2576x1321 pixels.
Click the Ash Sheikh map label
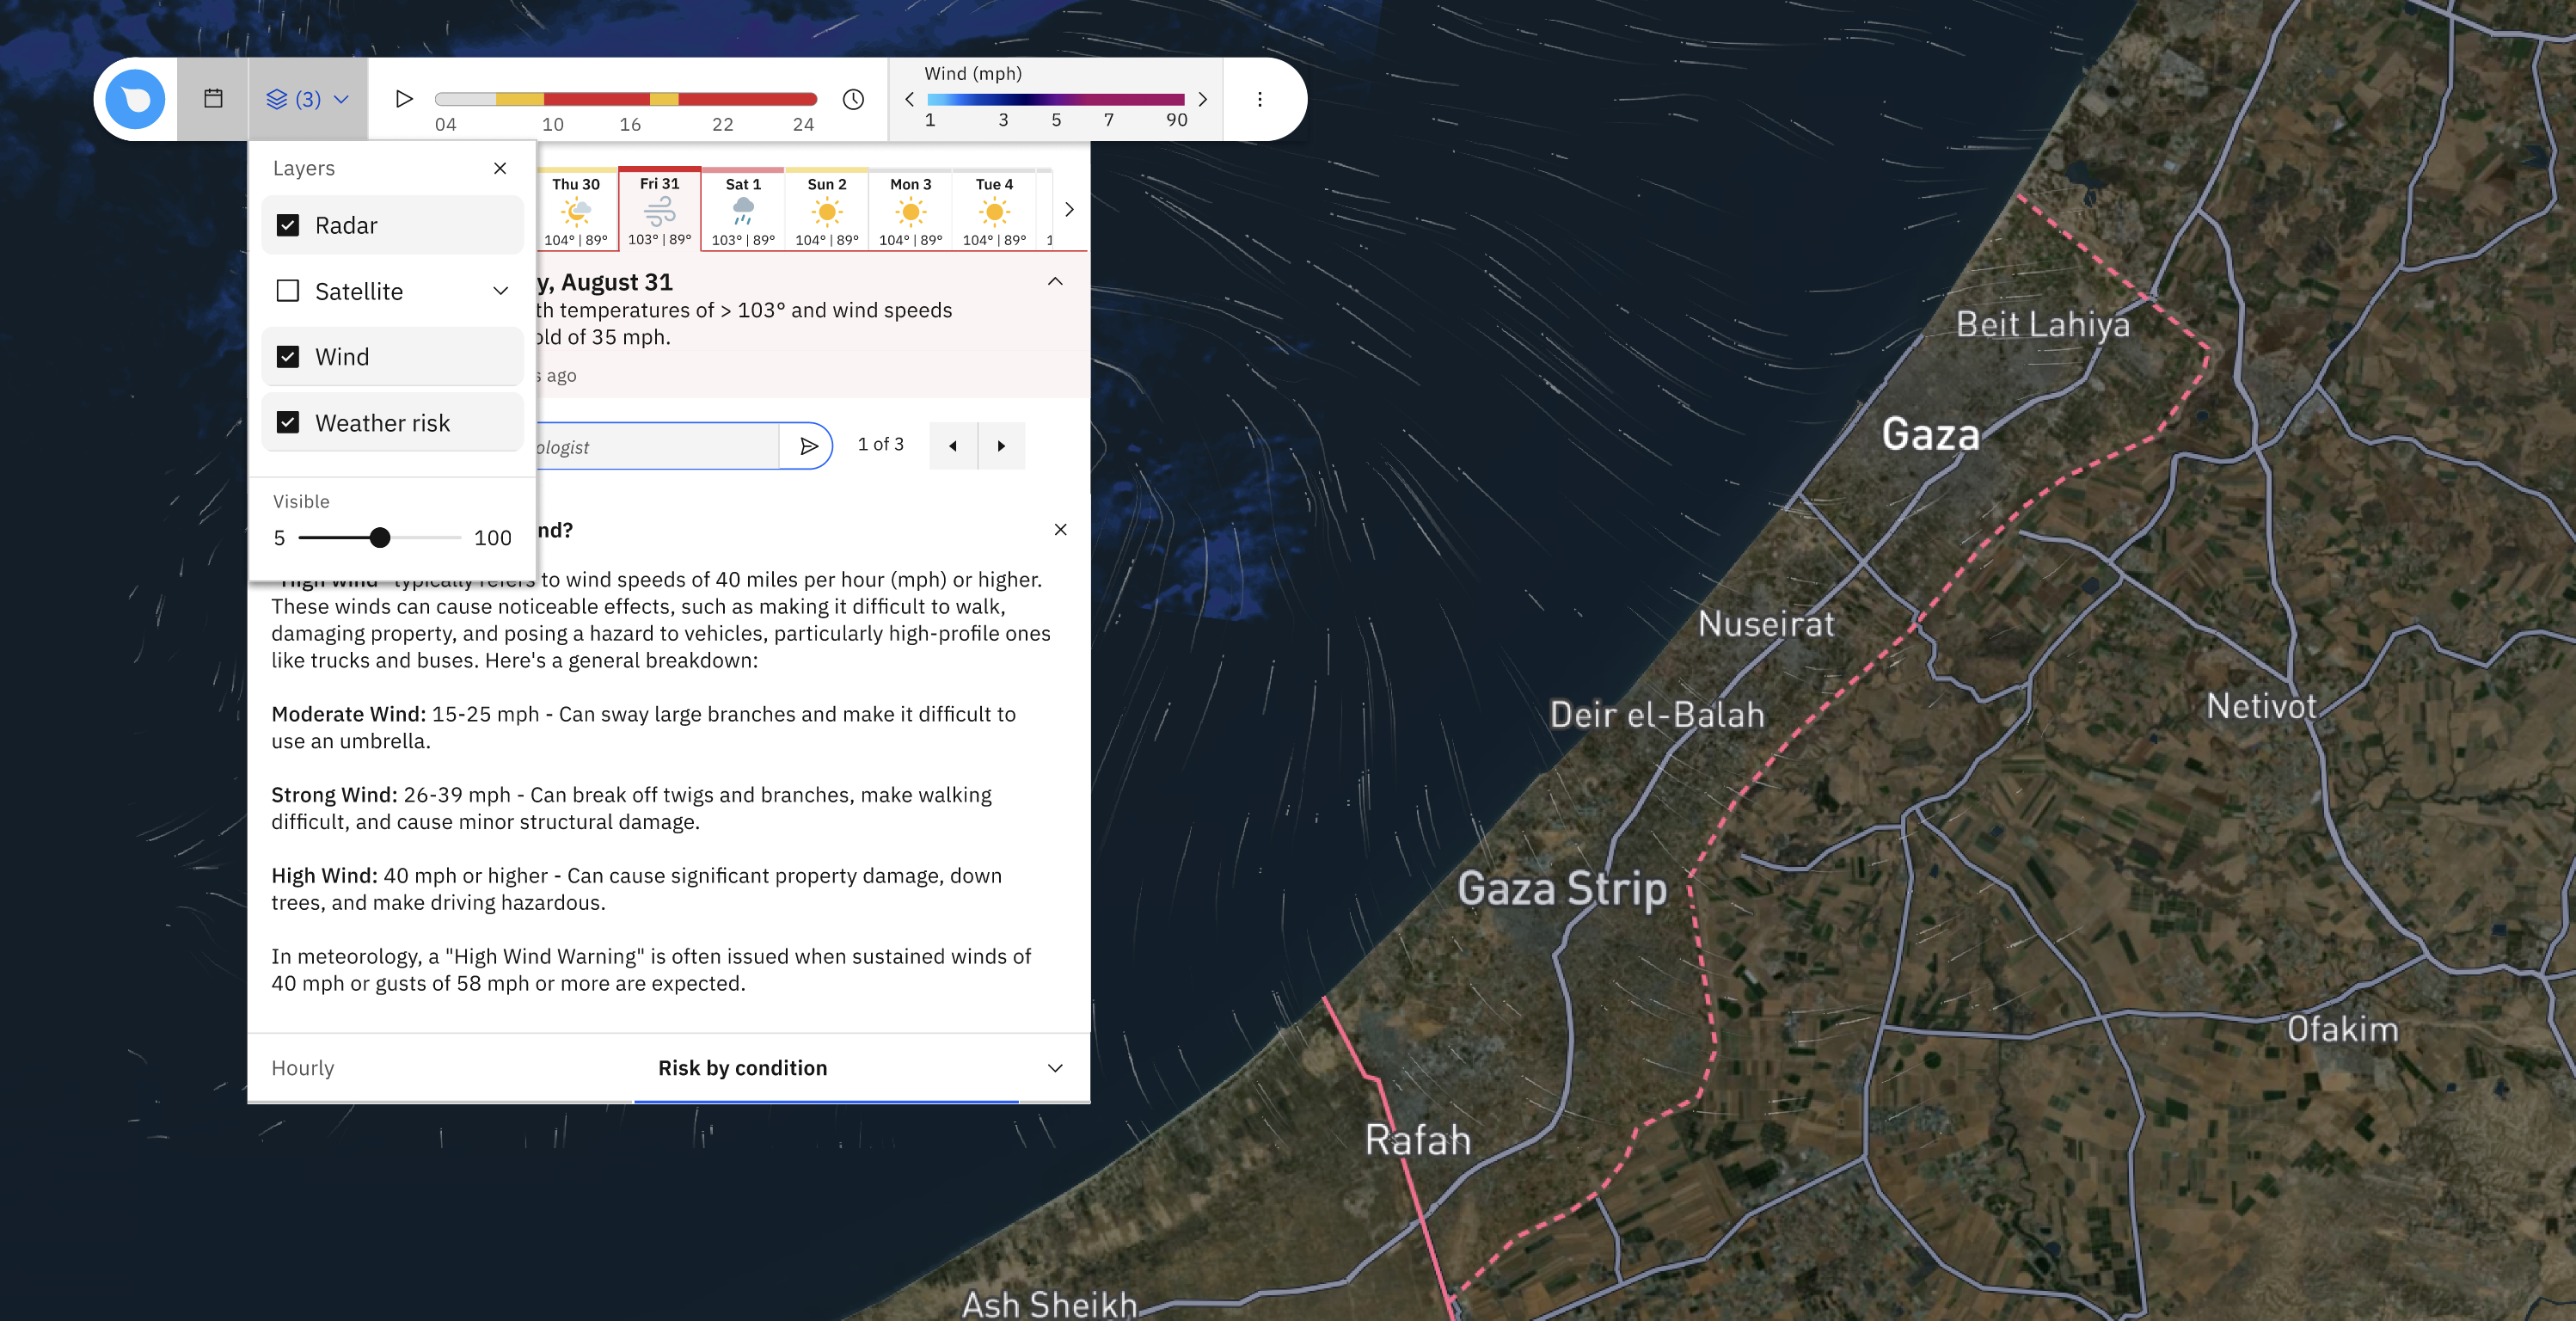point(1050,1304)
